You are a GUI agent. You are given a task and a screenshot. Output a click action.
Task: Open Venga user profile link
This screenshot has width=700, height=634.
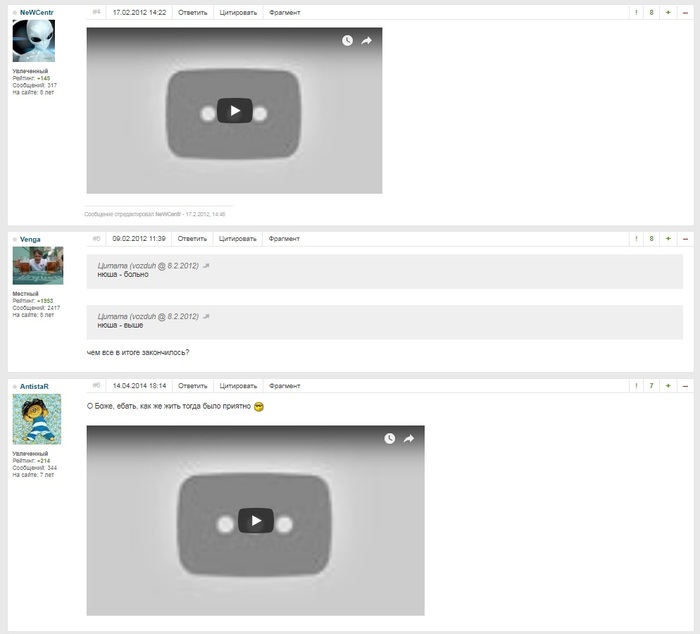(x=30, y=239)
